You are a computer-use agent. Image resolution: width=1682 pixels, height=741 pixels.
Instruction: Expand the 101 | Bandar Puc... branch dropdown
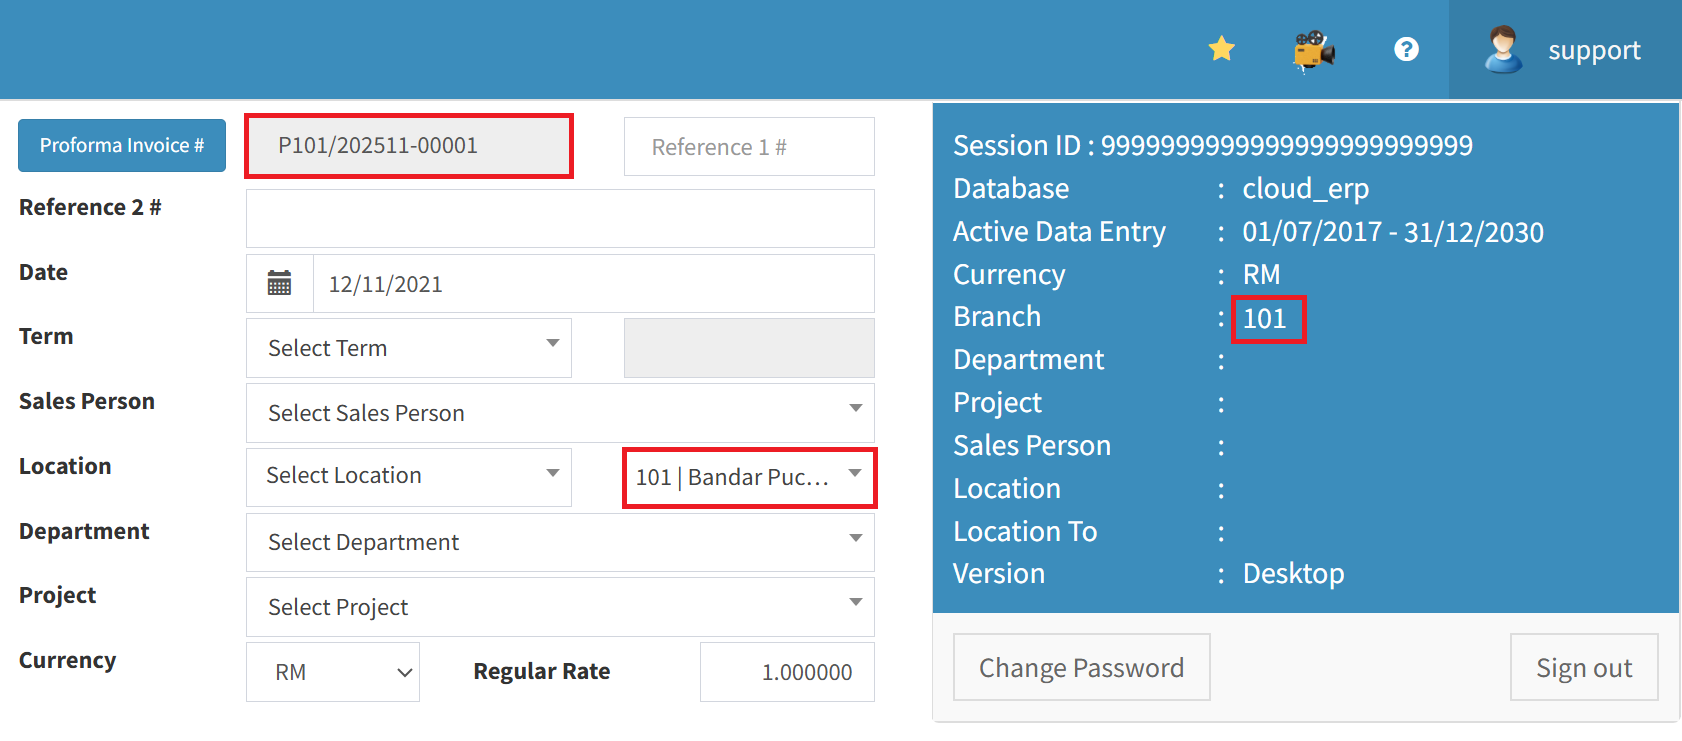click(x=749, y=477)
